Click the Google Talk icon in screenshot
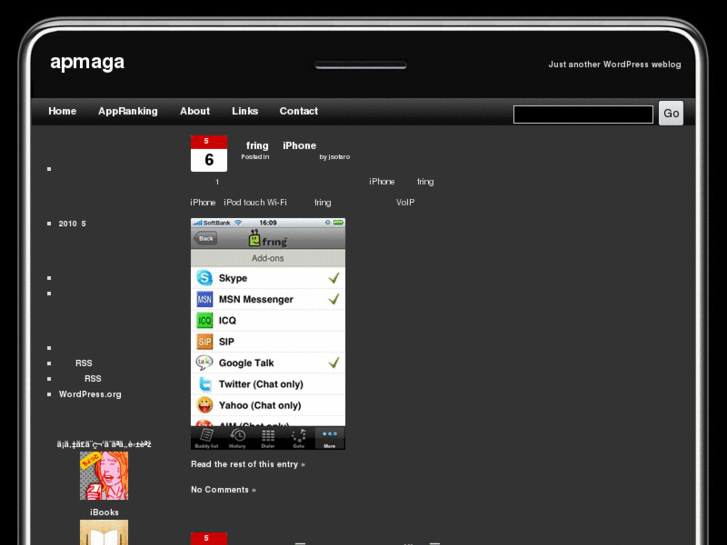The height and width of the screenshot is (545, 727). coord(204,363)
